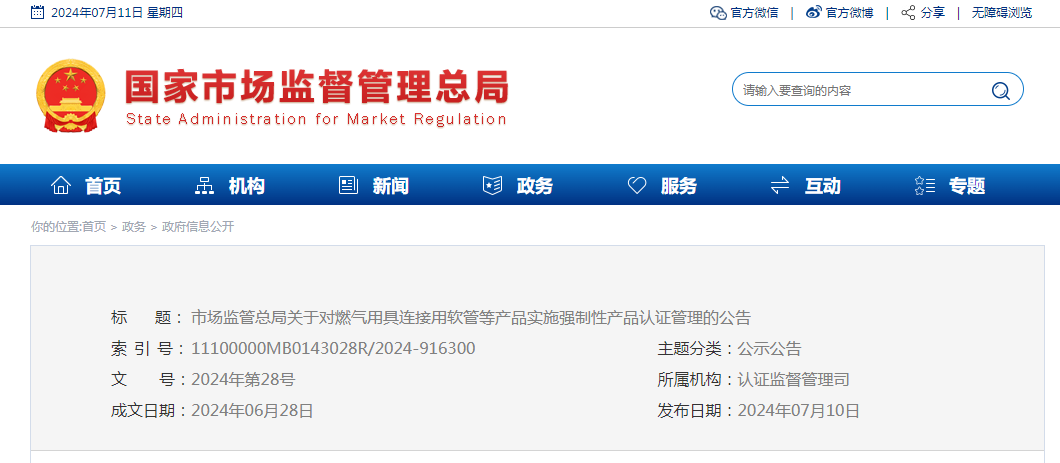The image size is (1060, 463).
Task: Click the magnifier search icon
Action: 1001,90
